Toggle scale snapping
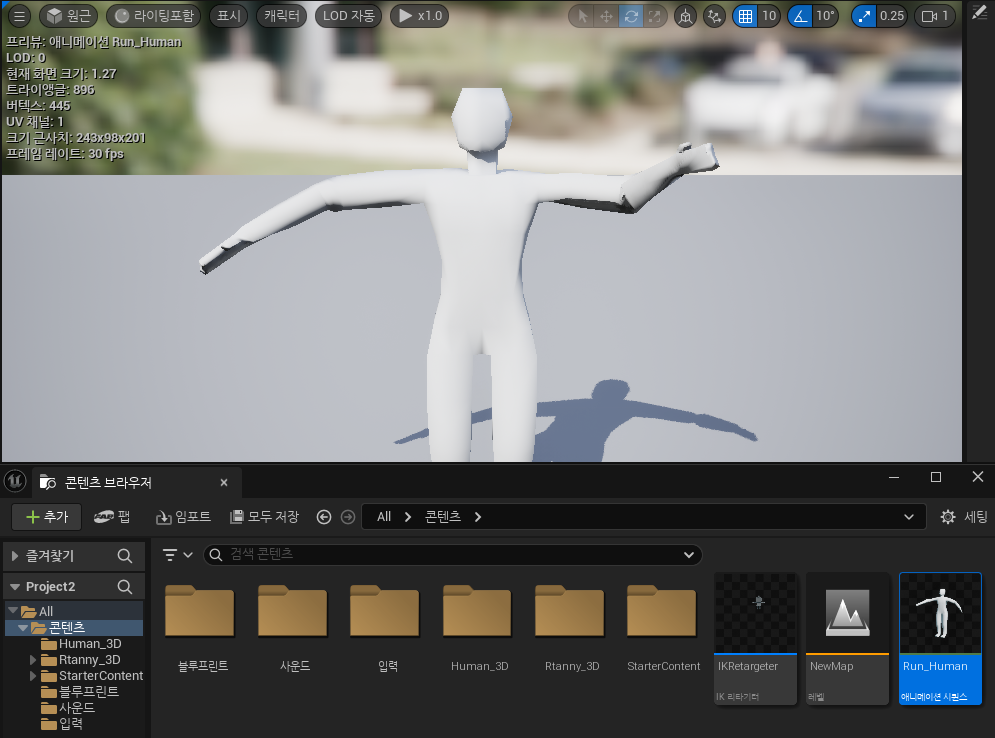Viewport: 995px width, 738px height. pos(865,16)
